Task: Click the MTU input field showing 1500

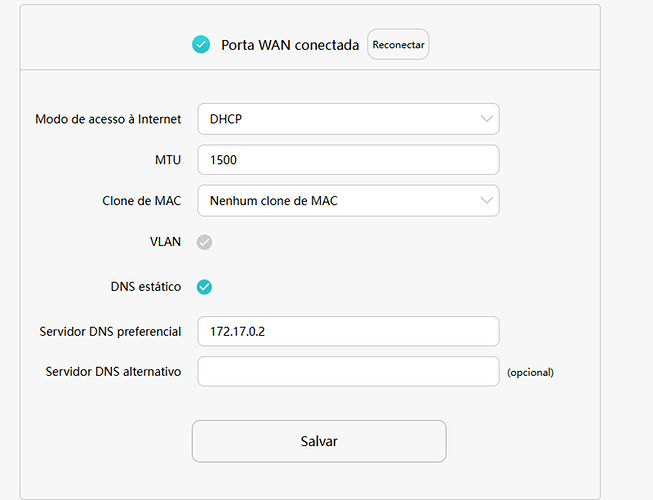Action: [347, 160]
